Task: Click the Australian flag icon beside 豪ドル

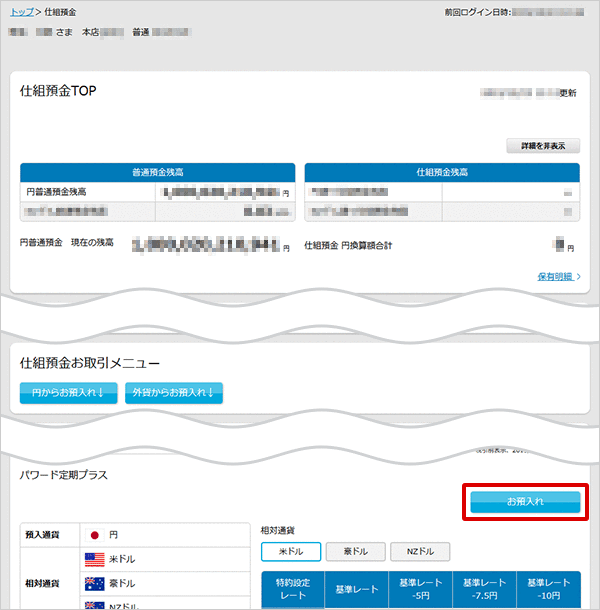Action: (95, 583)
